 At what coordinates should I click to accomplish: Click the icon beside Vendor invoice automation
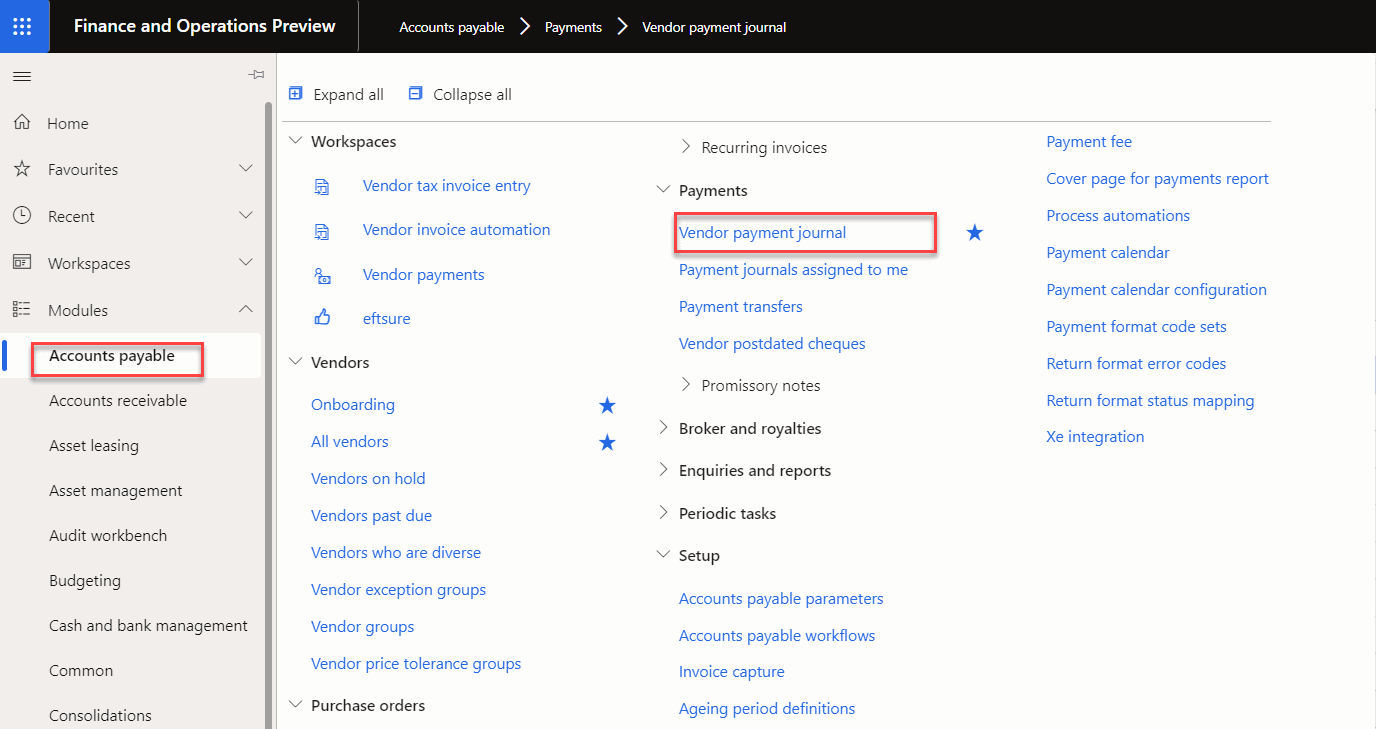coord(322,231)
